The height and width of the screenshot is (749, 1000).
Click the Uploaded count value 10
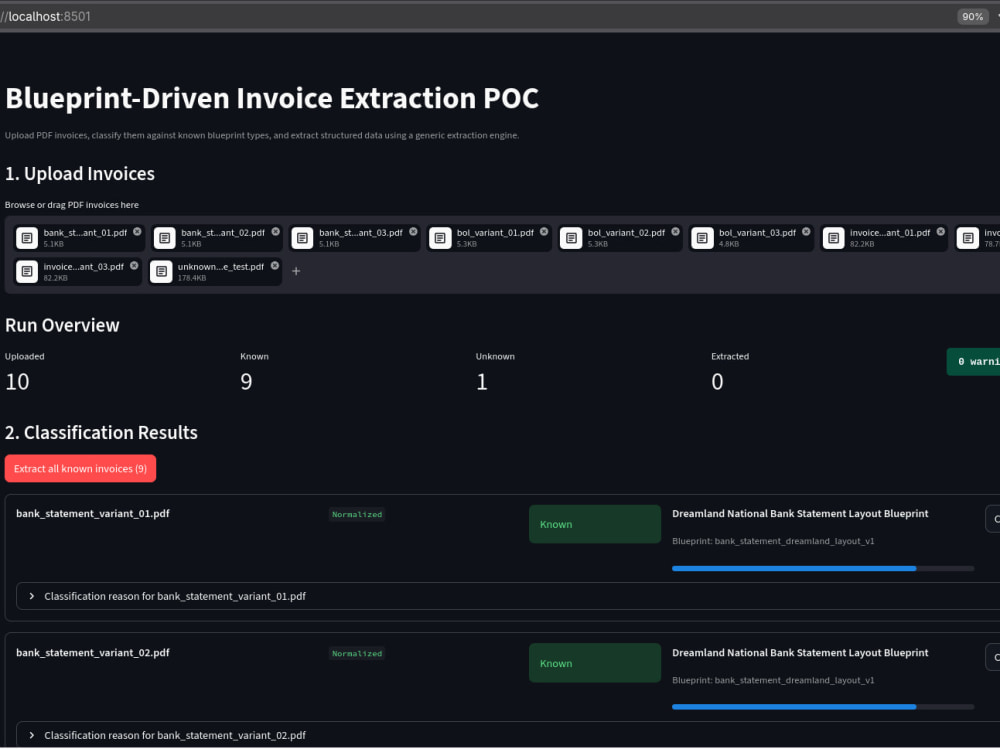tap(17, 382)
